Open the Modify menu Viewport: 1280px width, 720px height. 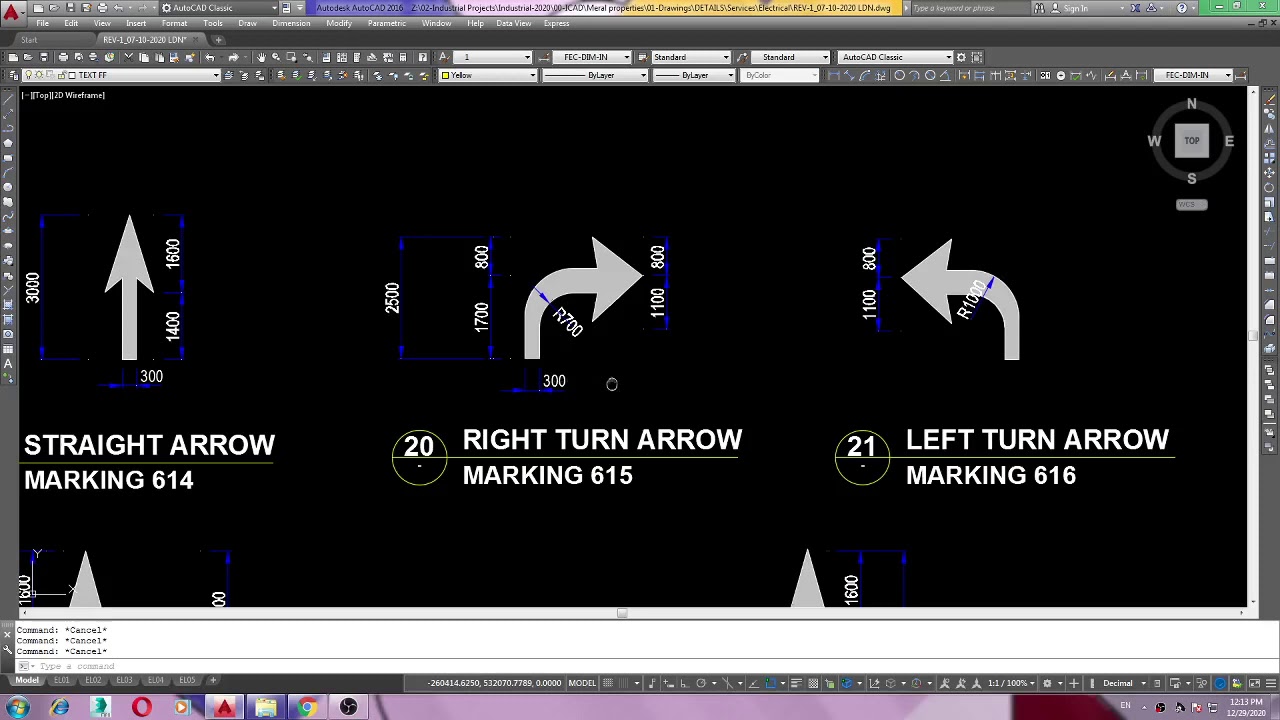click(x=338, y=23)
